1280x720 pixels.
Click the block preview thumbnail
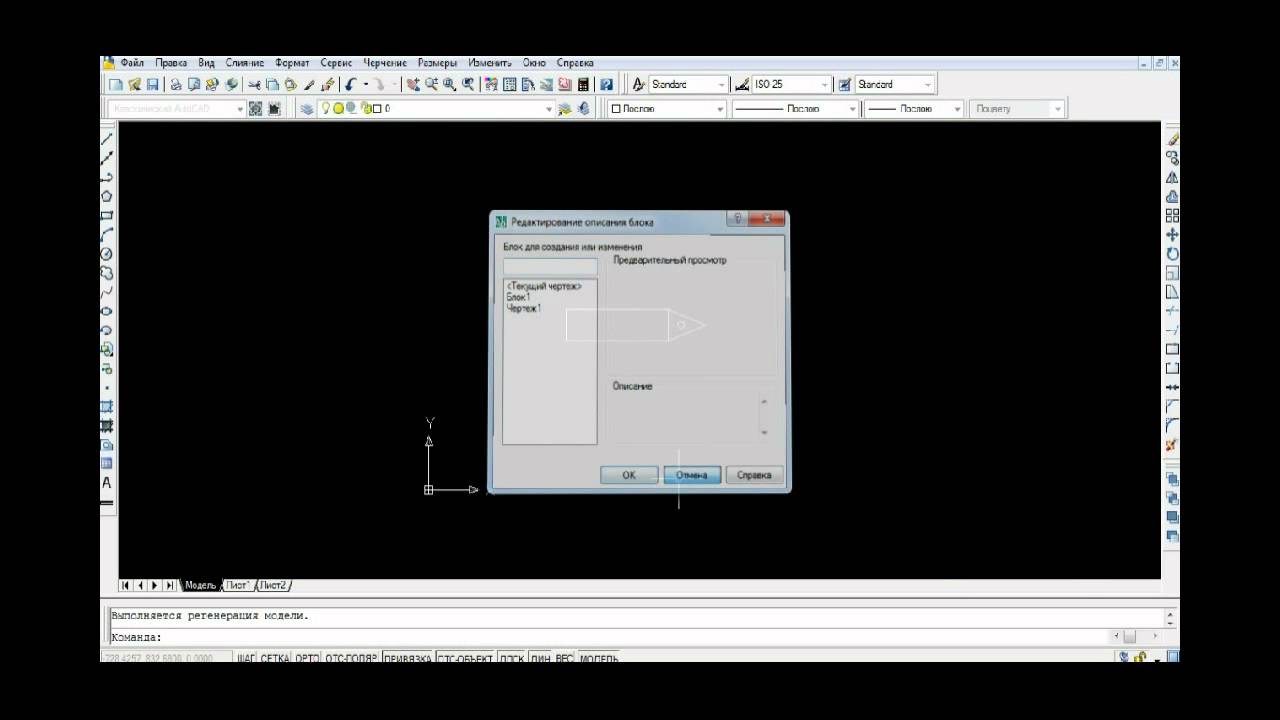click(691, 320)
